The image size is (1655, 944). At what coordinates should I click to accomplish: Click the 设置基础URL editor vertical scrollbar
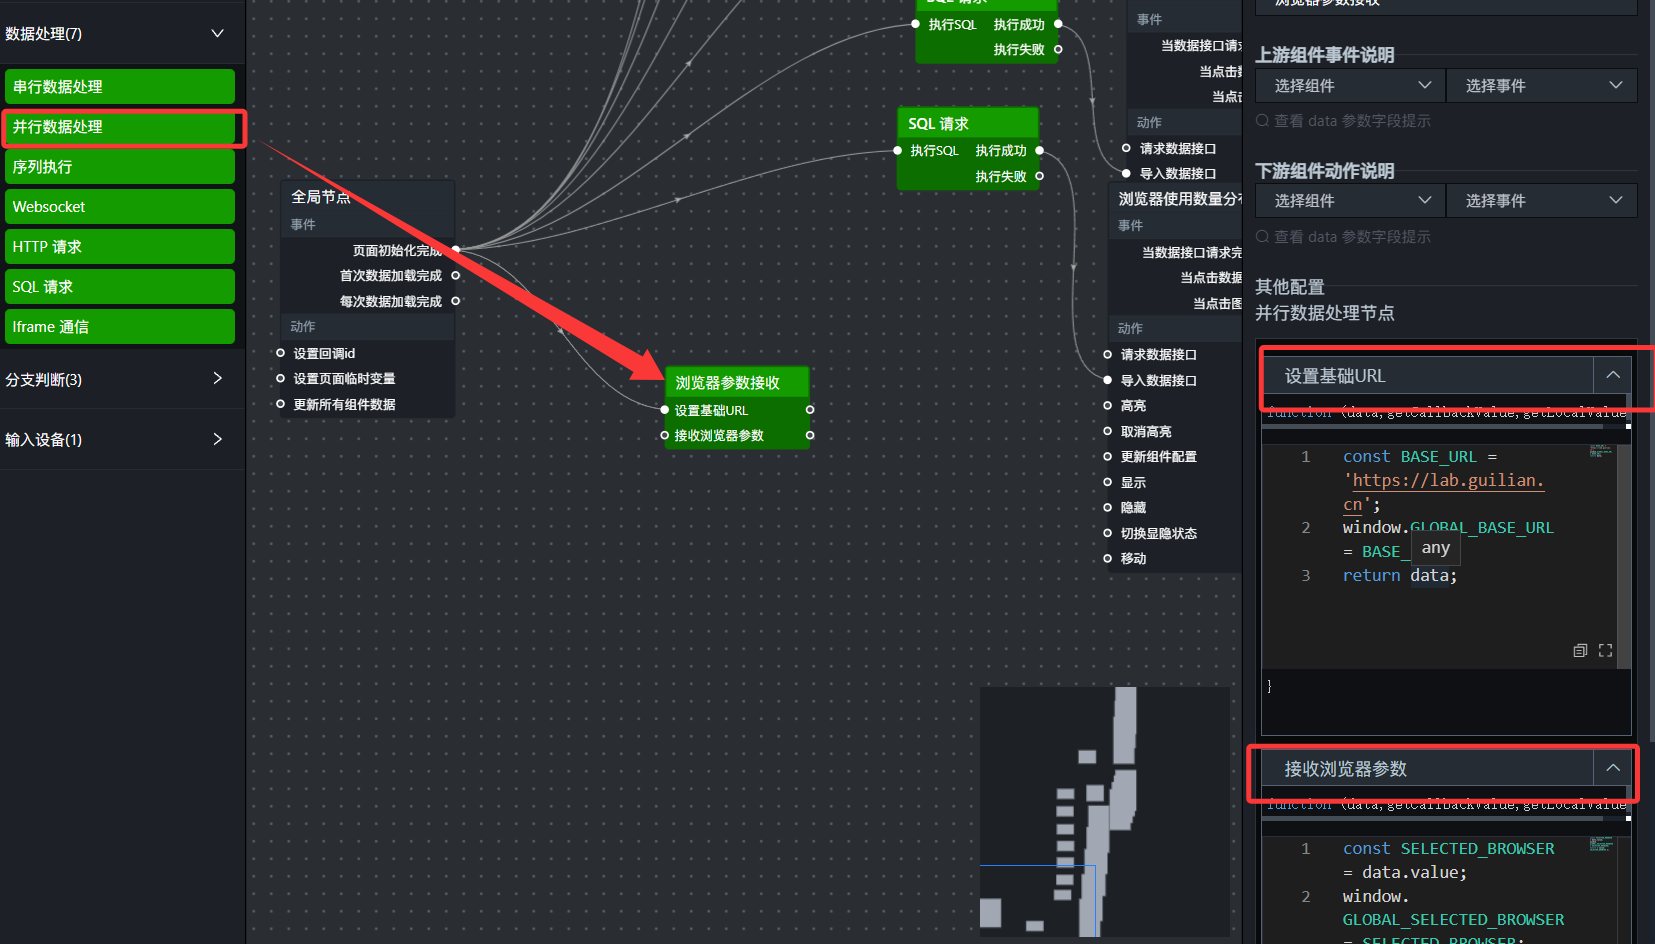pos(1624,556)
